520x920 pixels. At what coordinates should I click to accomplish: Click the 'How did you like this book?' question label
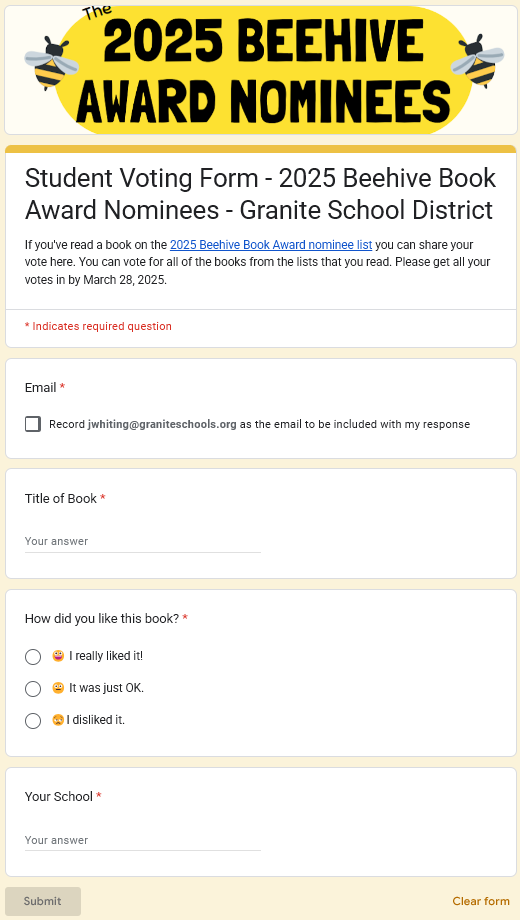[102, 618]
